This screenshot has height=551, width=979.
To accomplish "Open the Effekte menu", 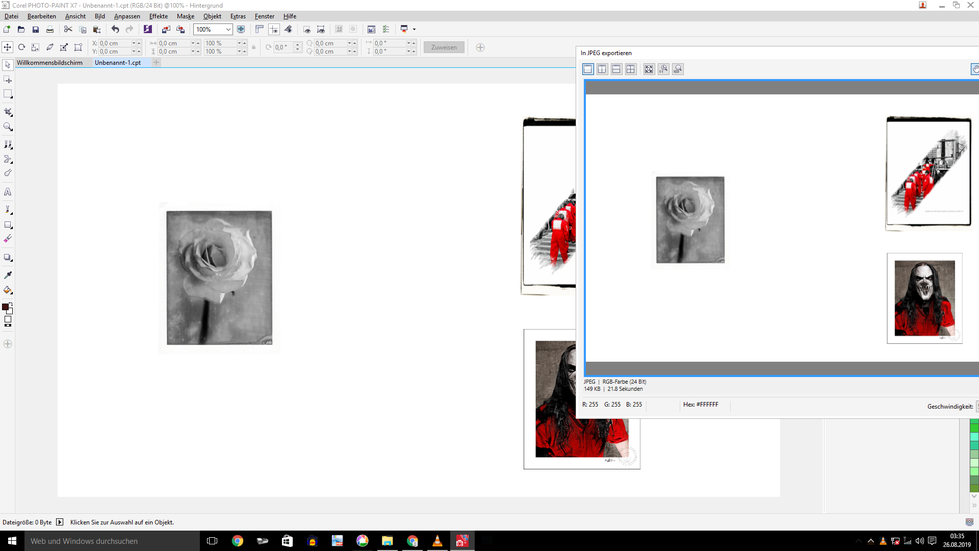I will tap(159, 16).
